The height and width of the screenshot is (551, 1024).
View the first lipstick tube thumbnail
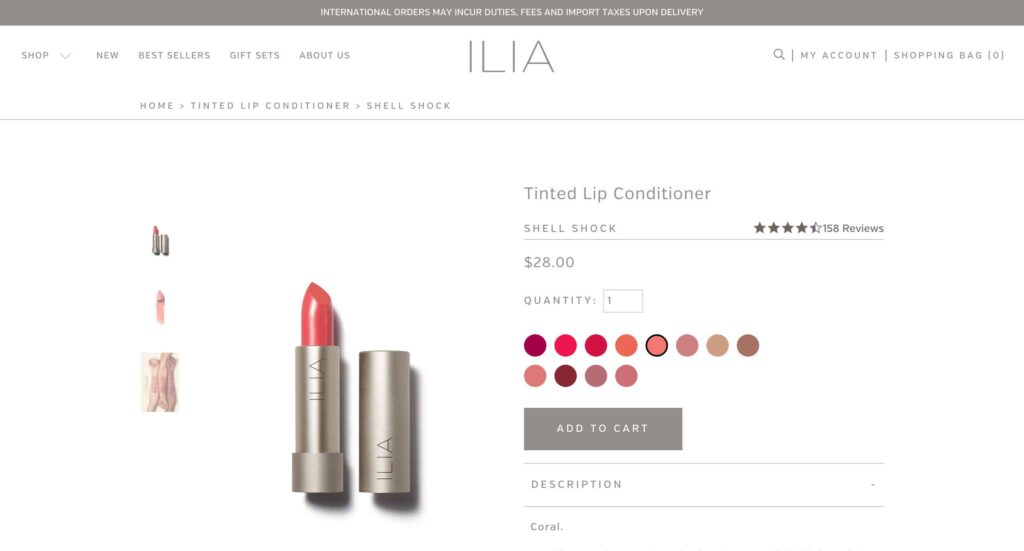[160, 240]
